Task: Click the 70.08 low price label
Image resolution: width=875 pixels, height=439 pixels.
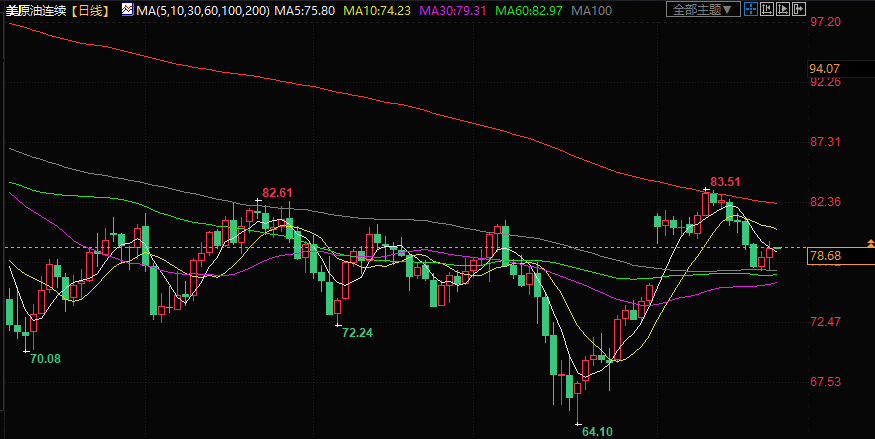Action: click(x=45, y=359)
